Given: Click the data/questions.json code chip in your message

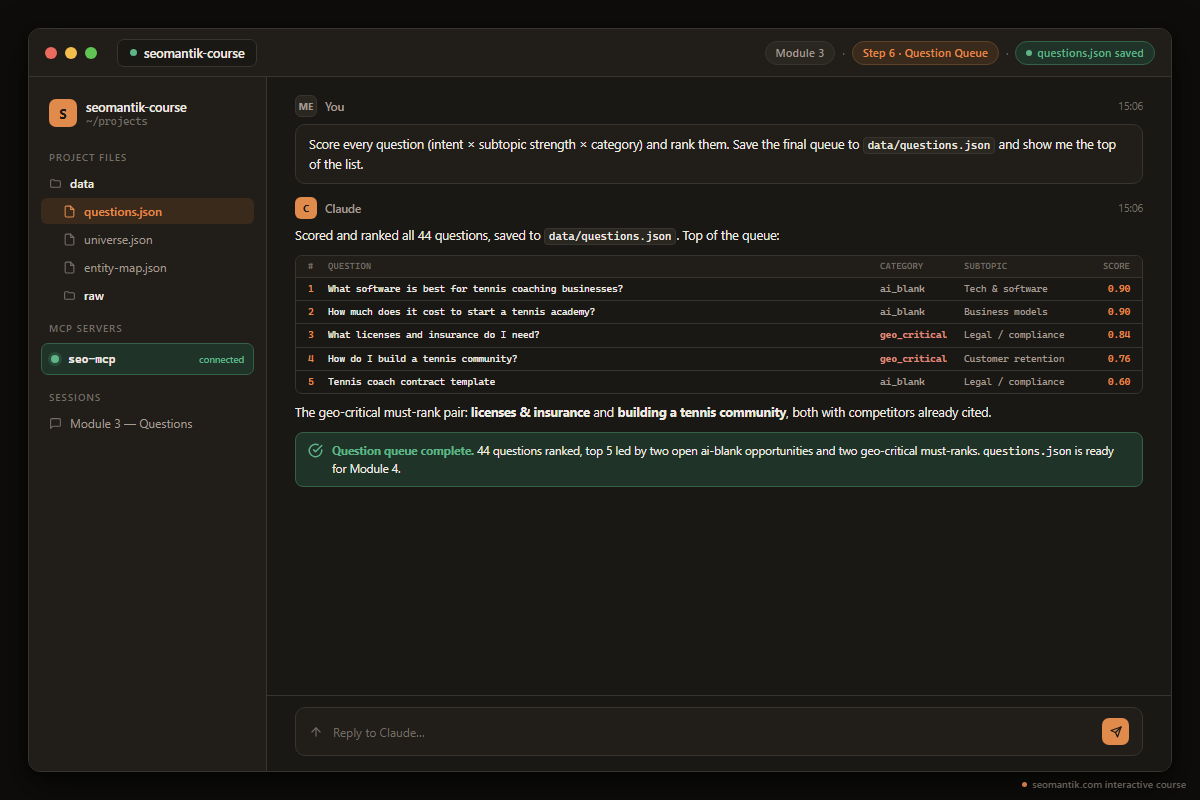Looking at the screenshot, I should [929, 145].
